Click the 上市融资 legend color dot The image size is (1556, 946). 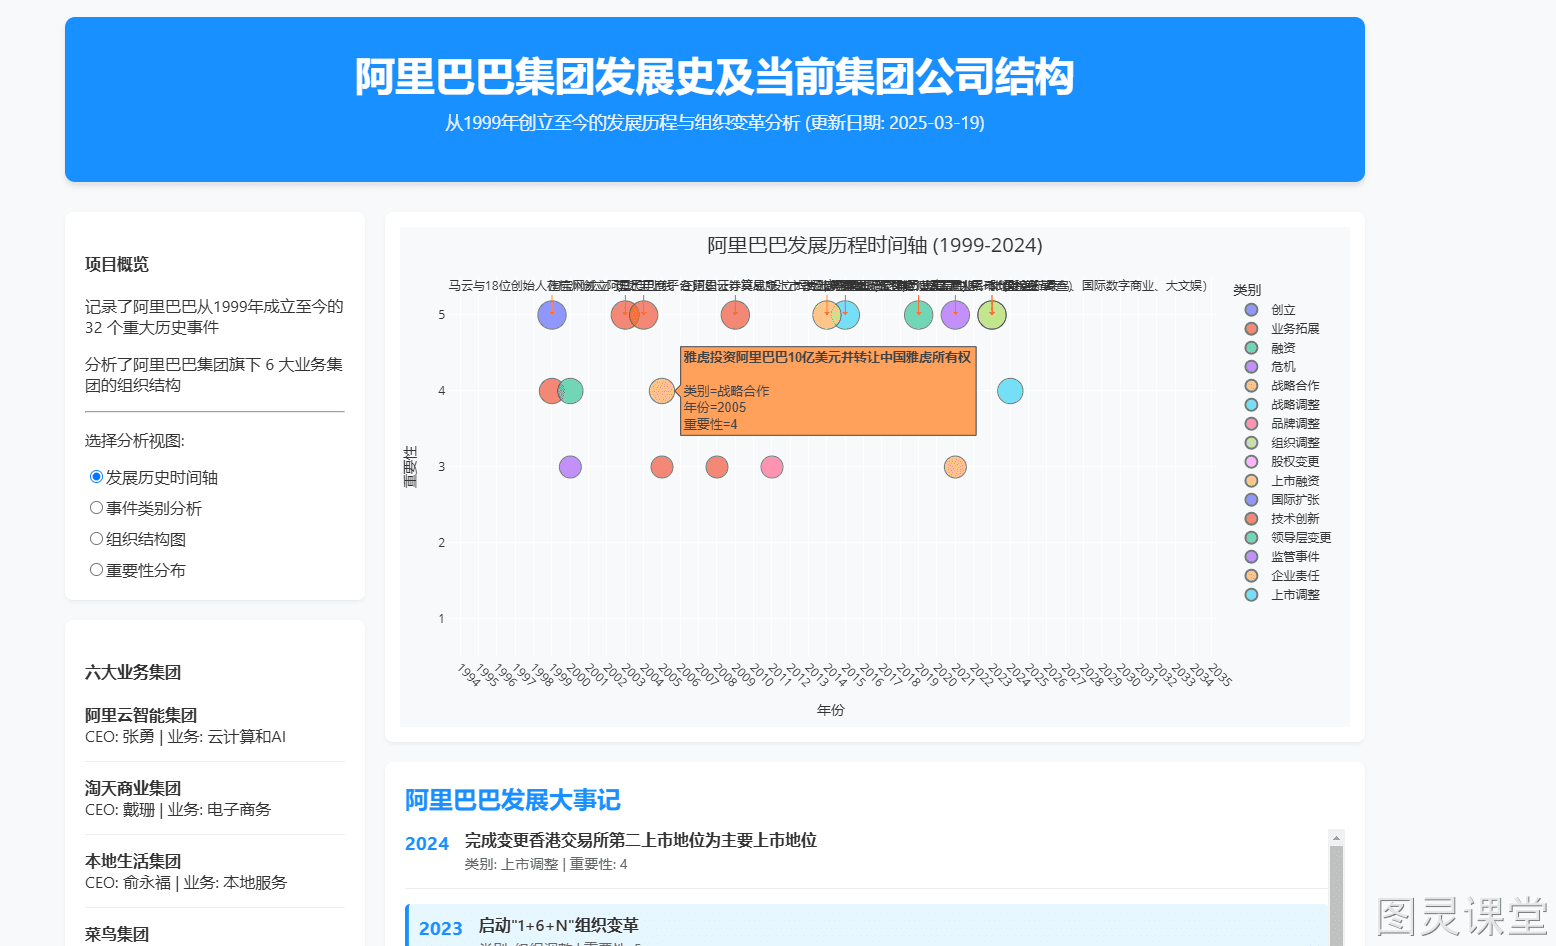(1251, 481)
